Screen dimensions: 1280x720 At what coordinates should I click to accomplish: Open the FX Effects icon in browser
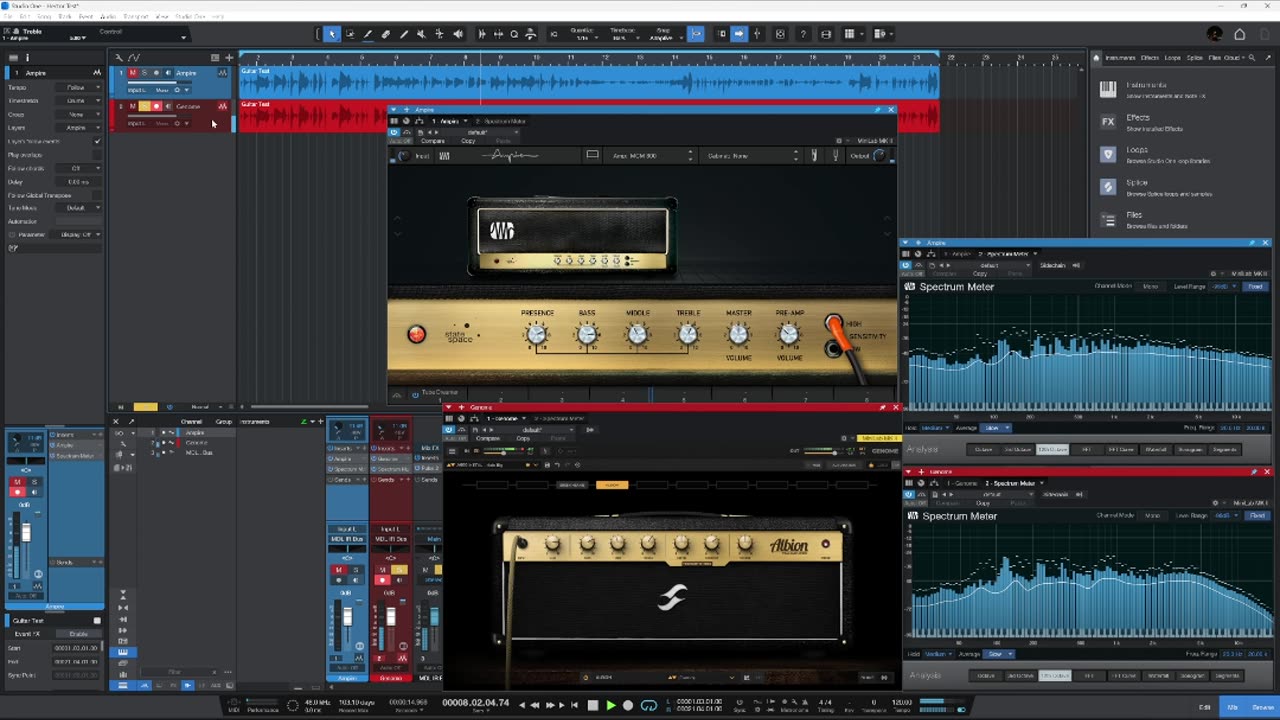coord(1108,122)
